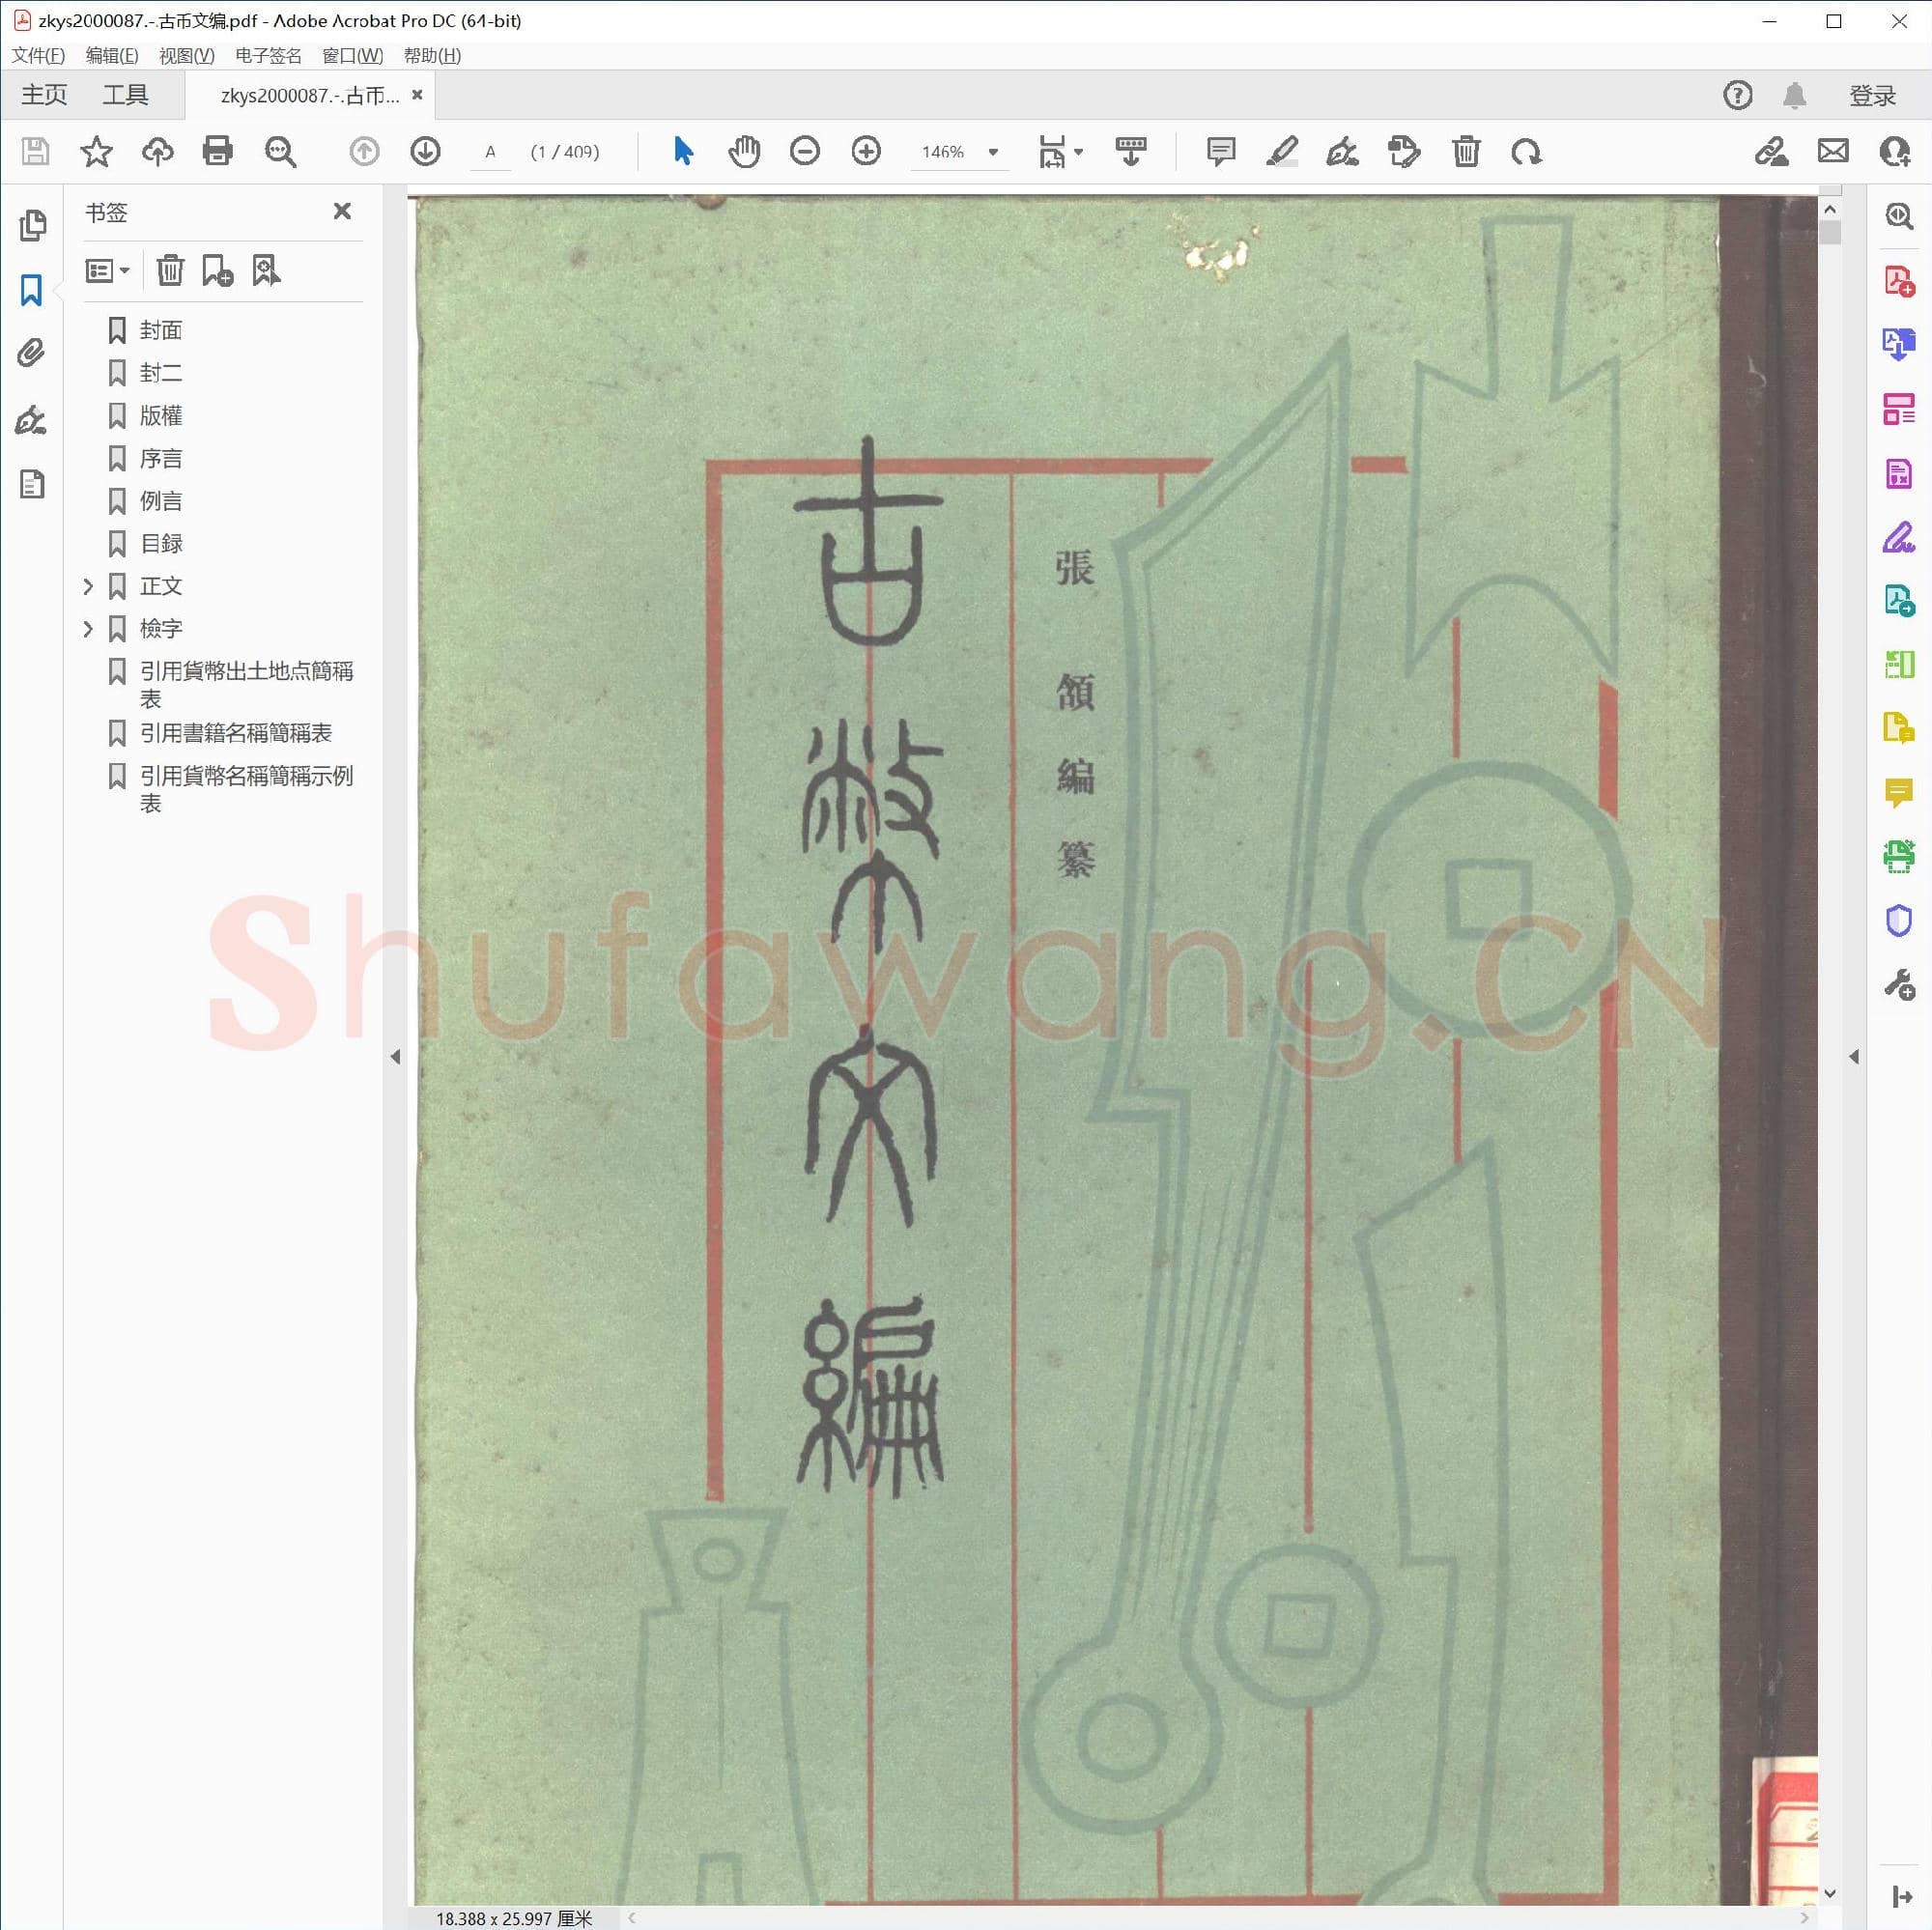The height and width of the screenshot is (1930, 1932).
Task: Expand the 正文 bookmark tree
Action: (88, 587)
